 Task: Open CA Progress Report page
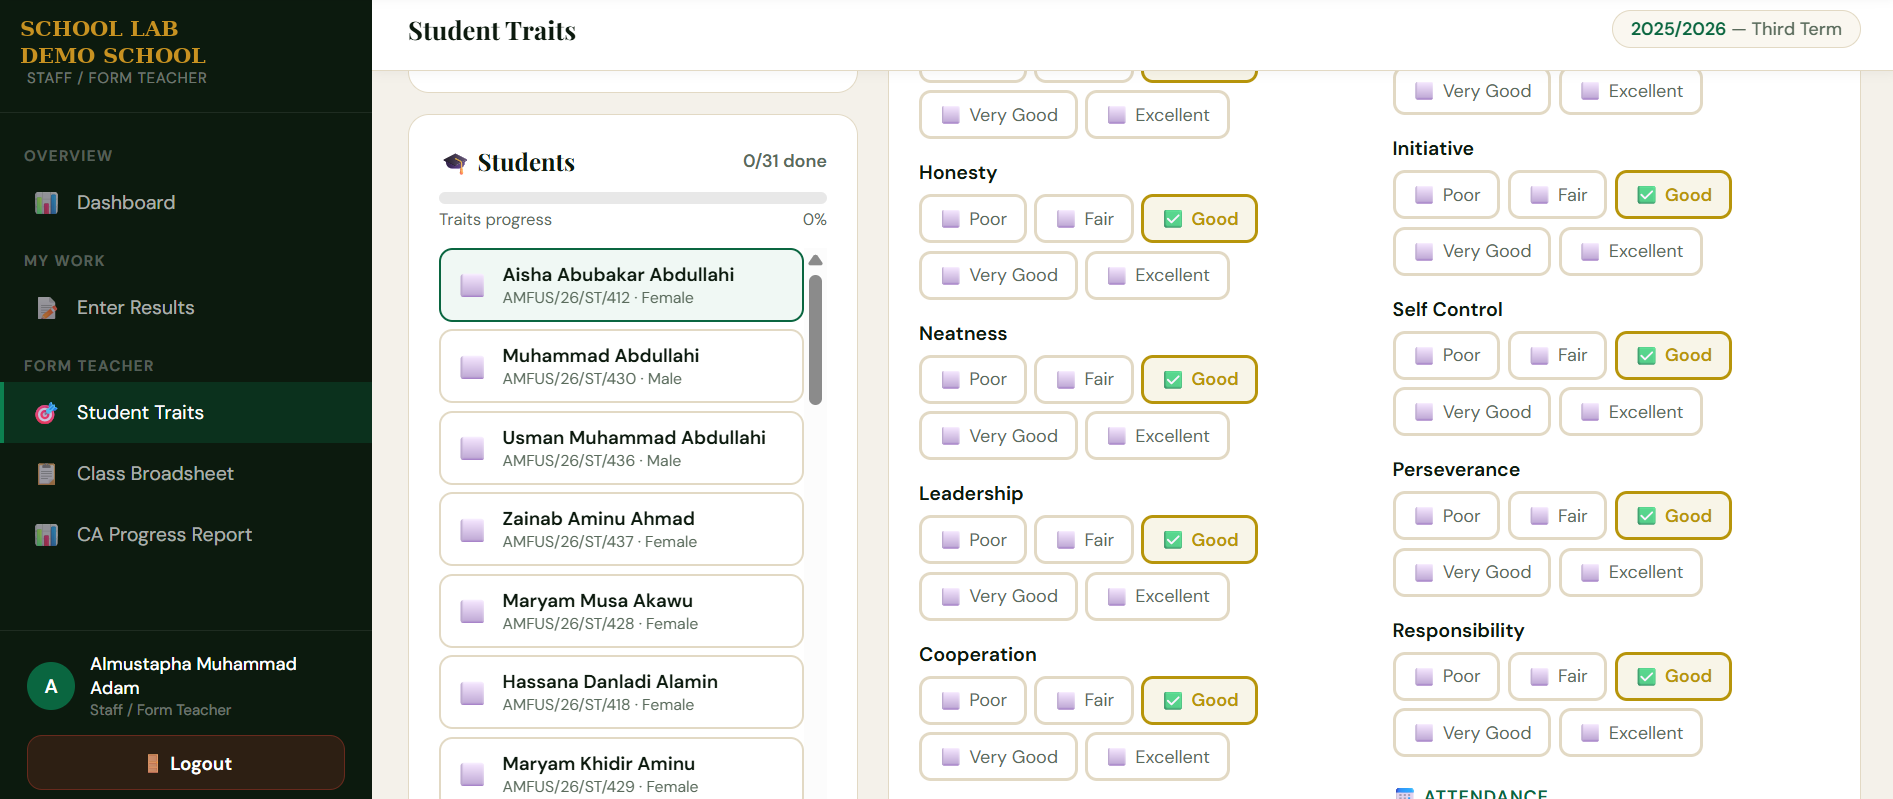[186, 535]
